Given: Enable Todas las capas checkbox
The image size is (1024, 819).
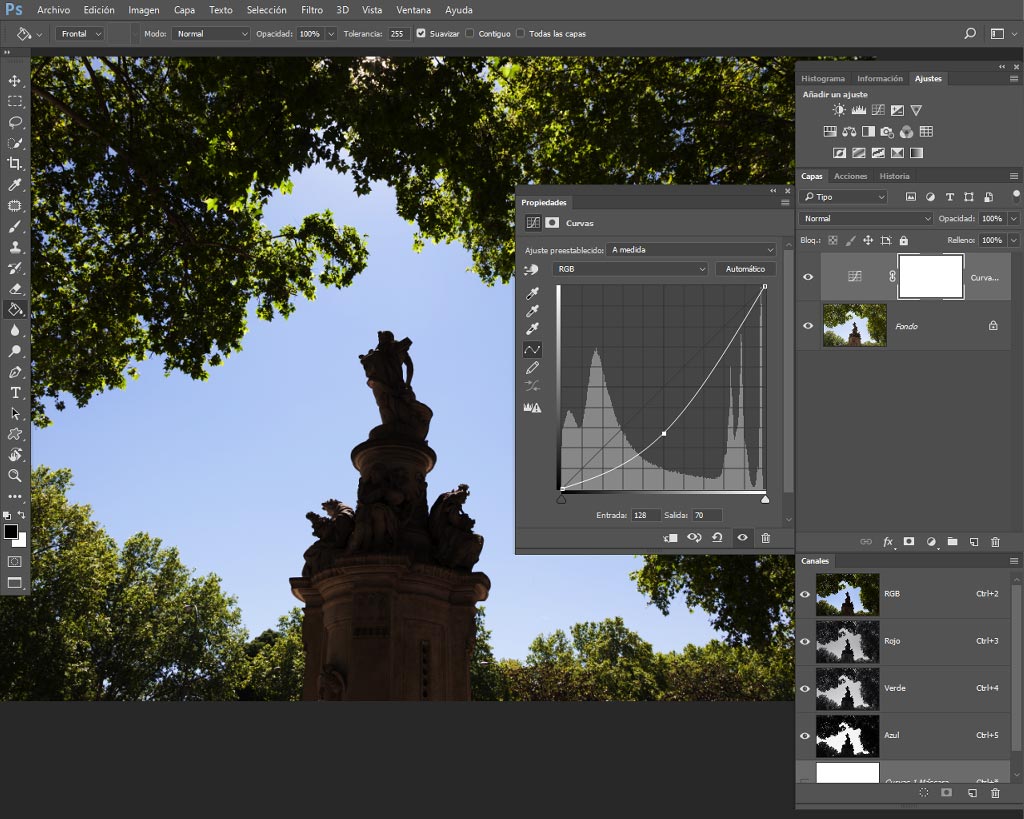Looking at the screenshot, I should [520, 33].
